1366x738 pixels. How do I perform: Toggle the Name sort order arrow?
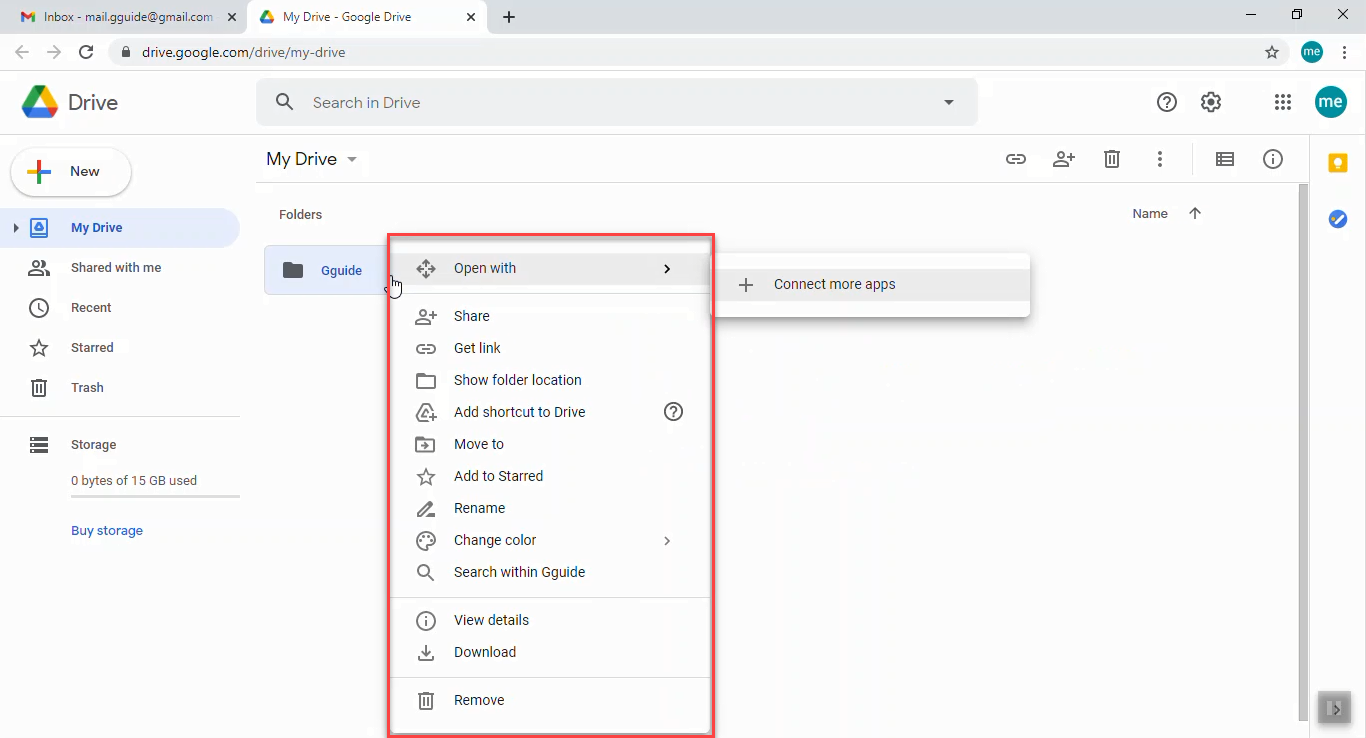click(1195, 213)
